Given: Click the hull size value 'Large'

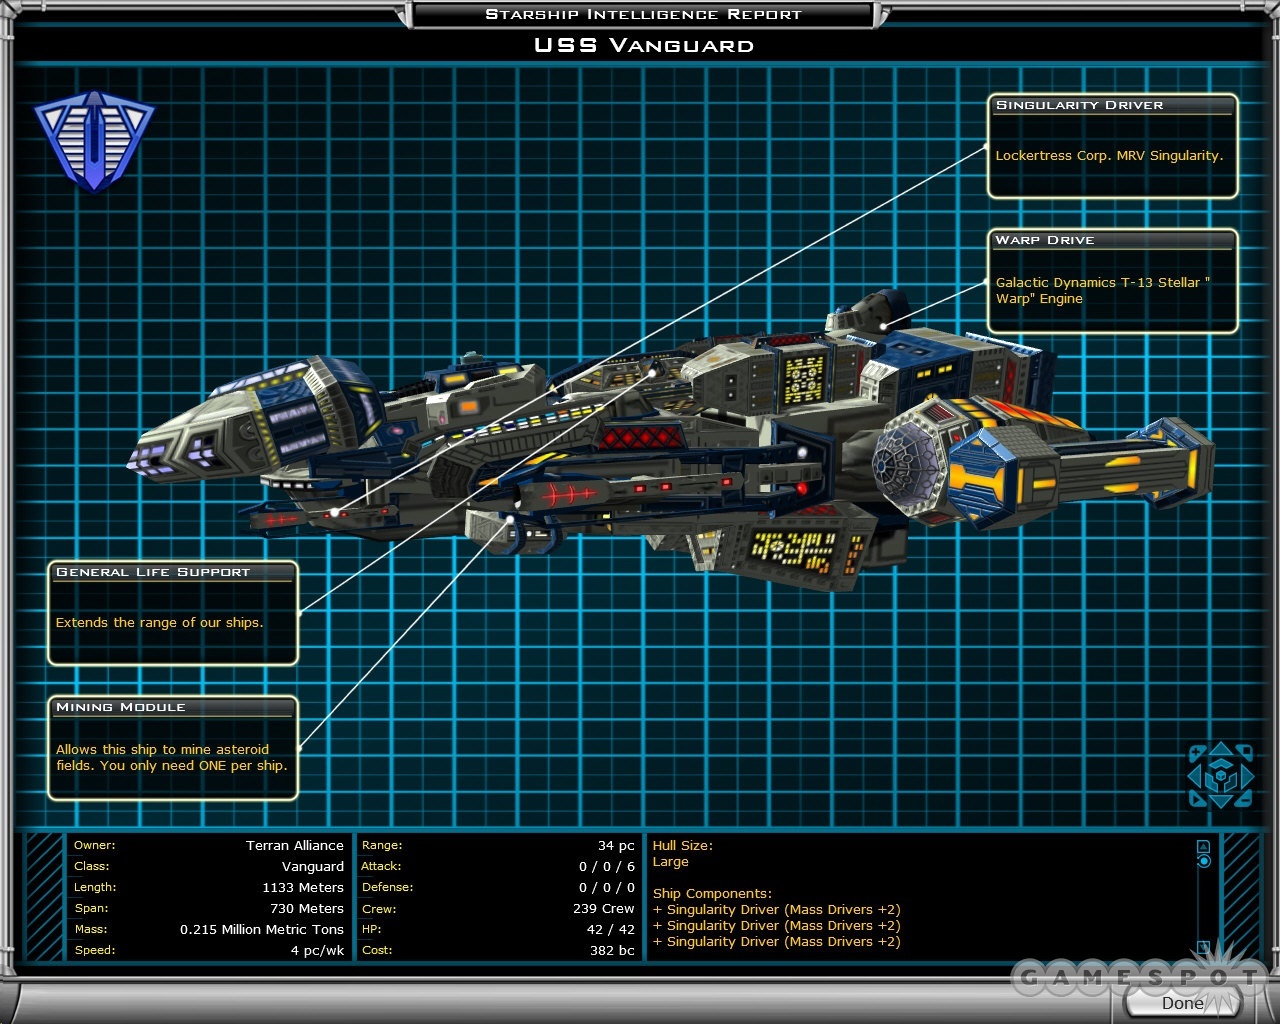Looking at the screenshot, I should click(x=670, y=862).
